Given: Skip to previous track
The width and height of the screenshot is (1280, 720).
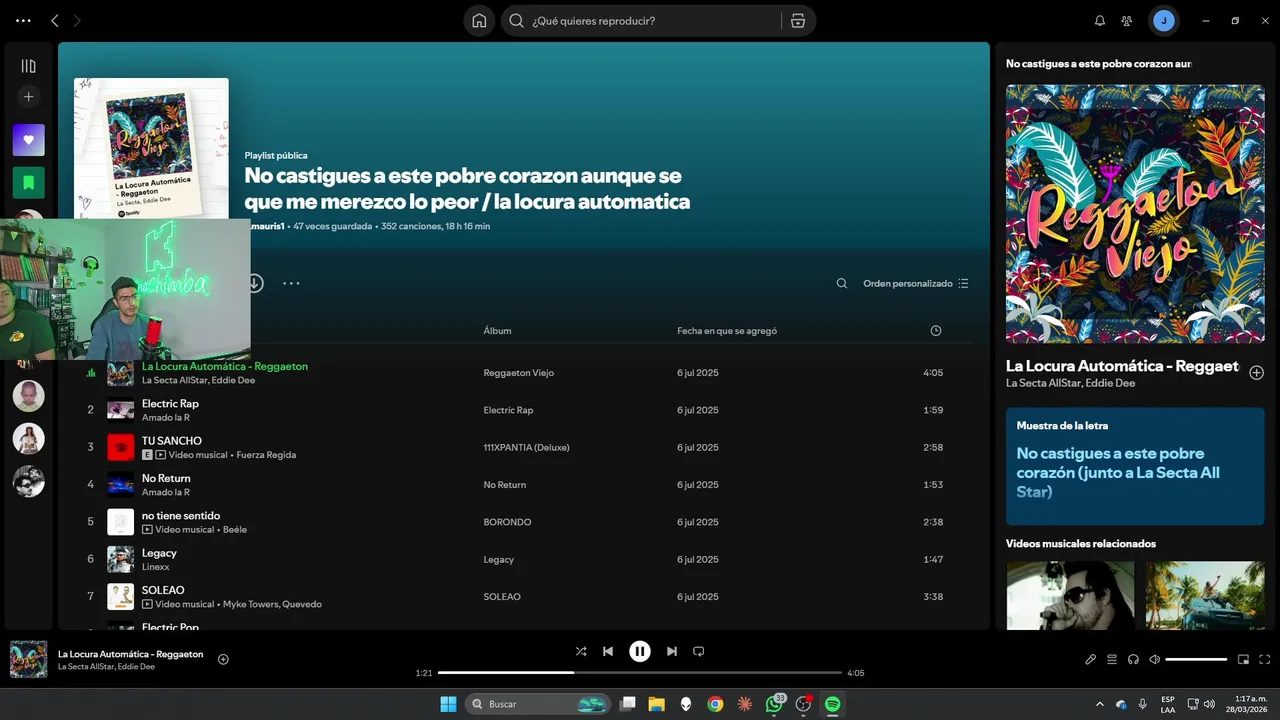Looking at the screenshot, I should point(608,651).
